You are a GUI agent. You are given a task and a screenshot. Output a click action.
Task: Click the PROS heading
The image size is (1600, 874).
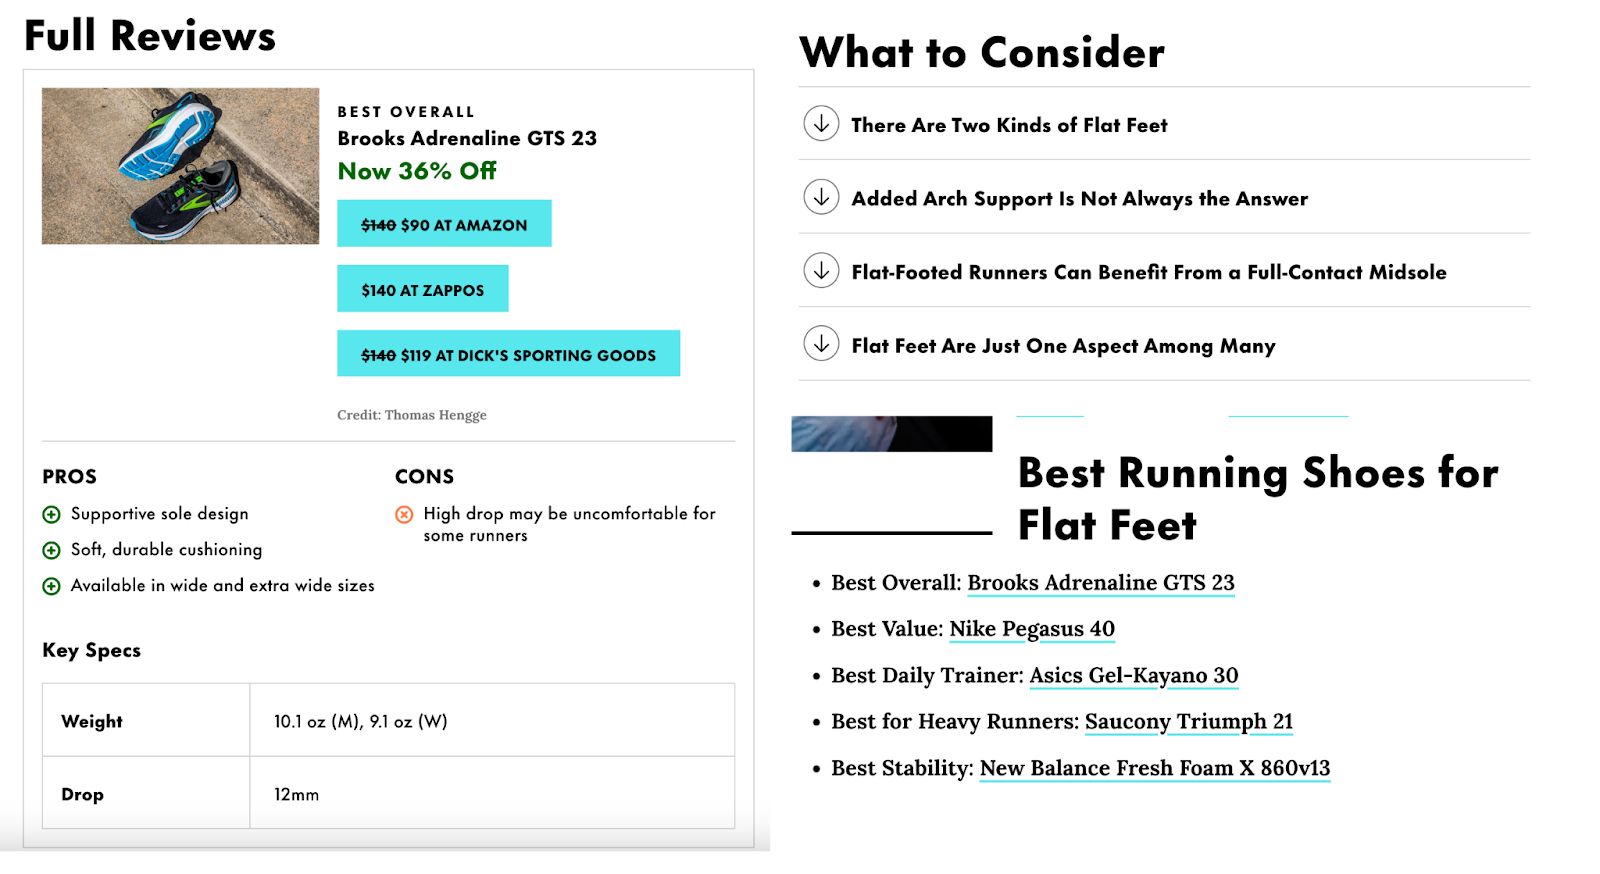(x=69, y=477)
